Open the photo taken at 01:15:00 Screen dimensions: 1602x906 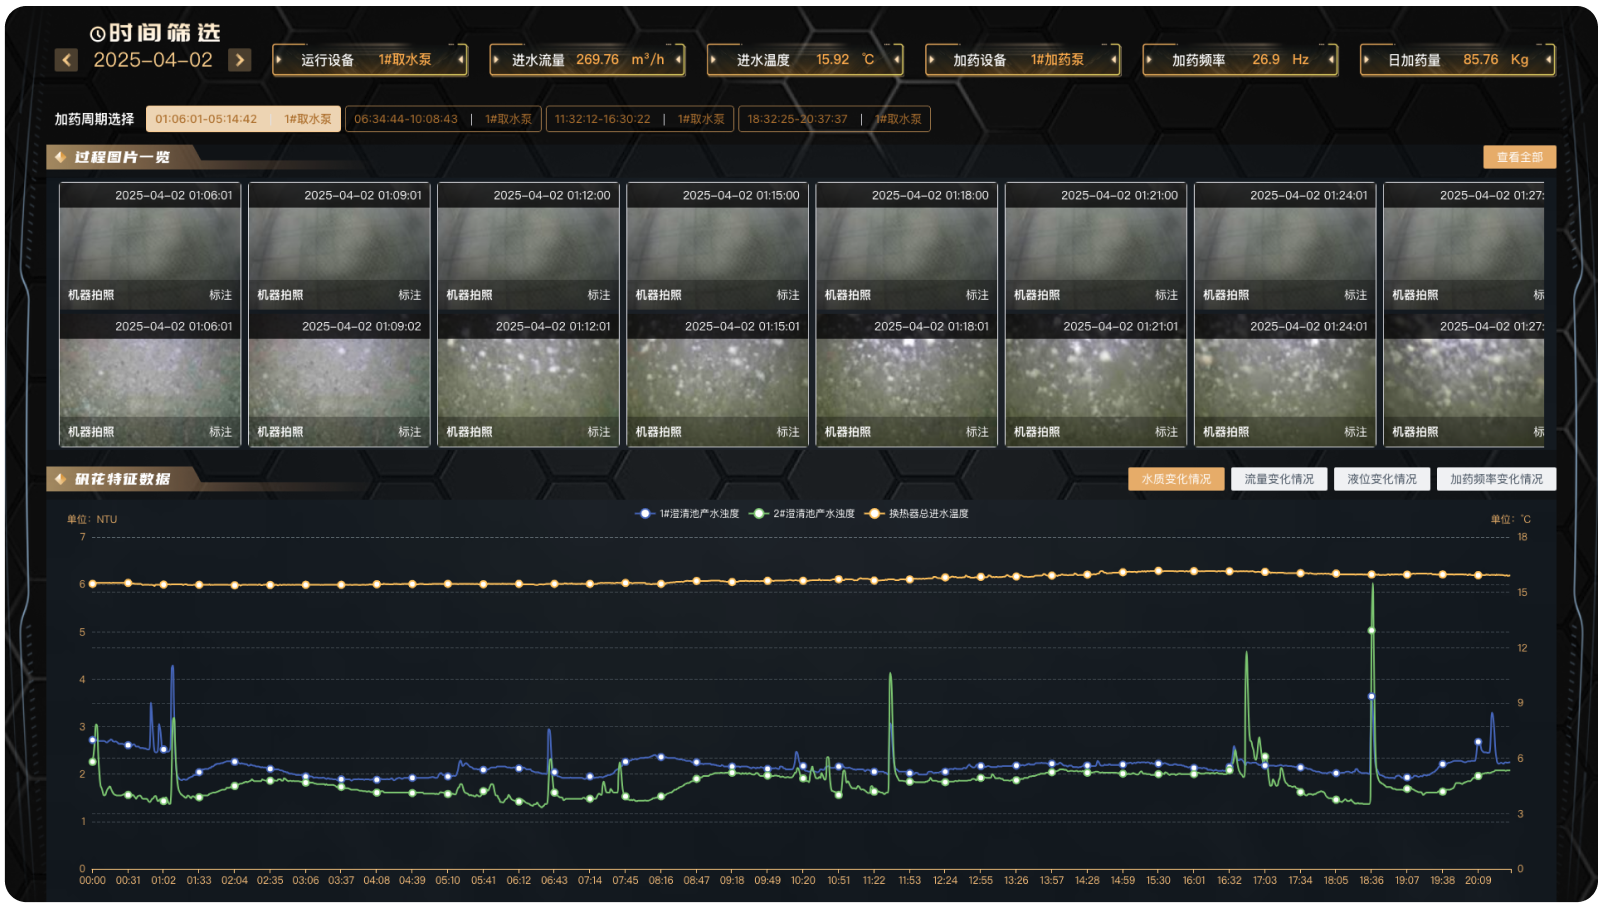point(717,245)
